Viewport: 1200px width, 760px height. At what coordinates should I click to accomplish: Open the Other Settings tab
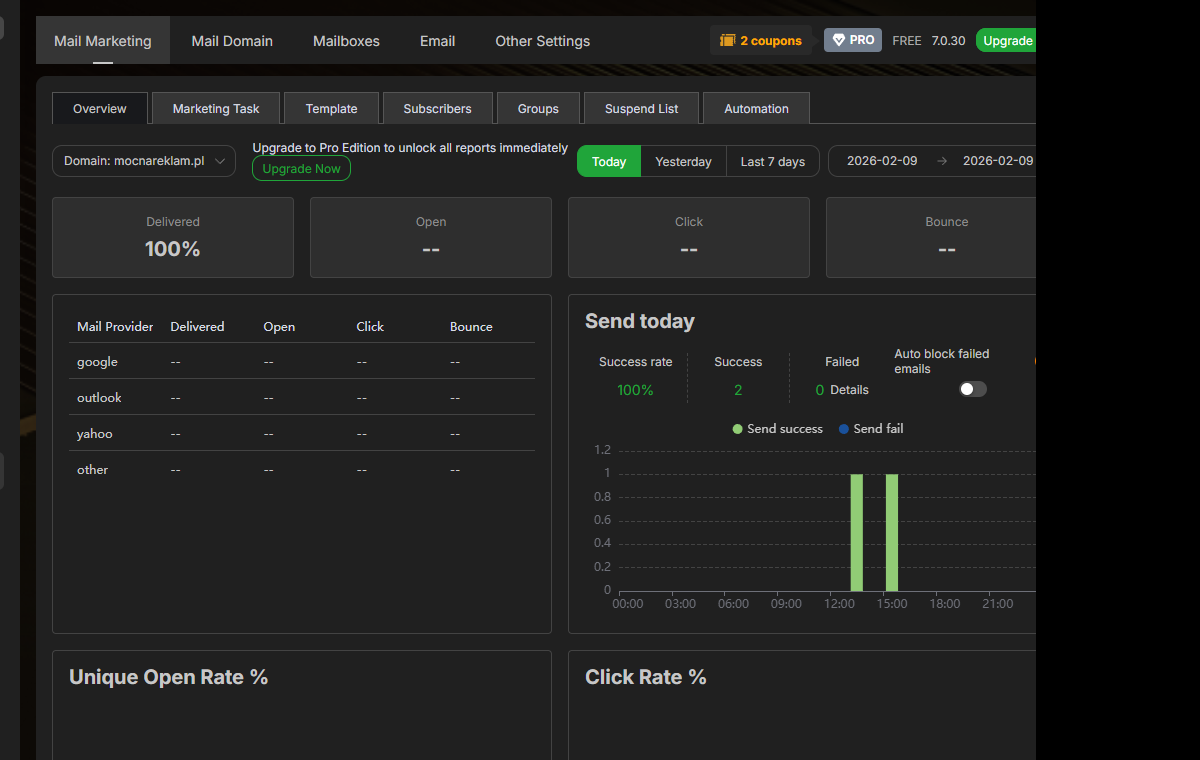542,41
